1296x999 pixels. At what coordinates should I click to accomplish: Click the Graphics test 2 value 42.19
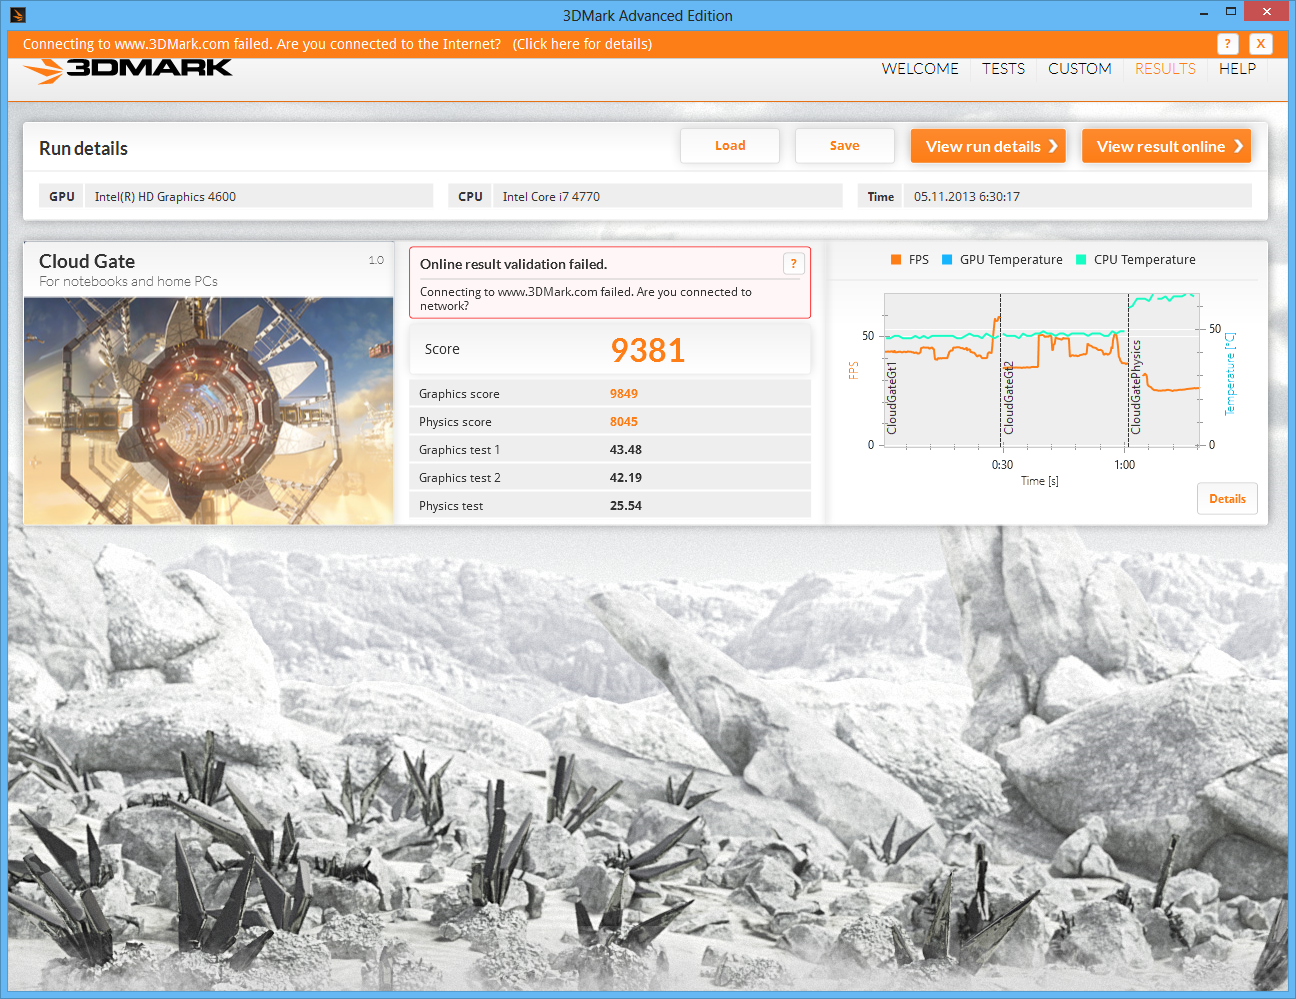[626, 478]
